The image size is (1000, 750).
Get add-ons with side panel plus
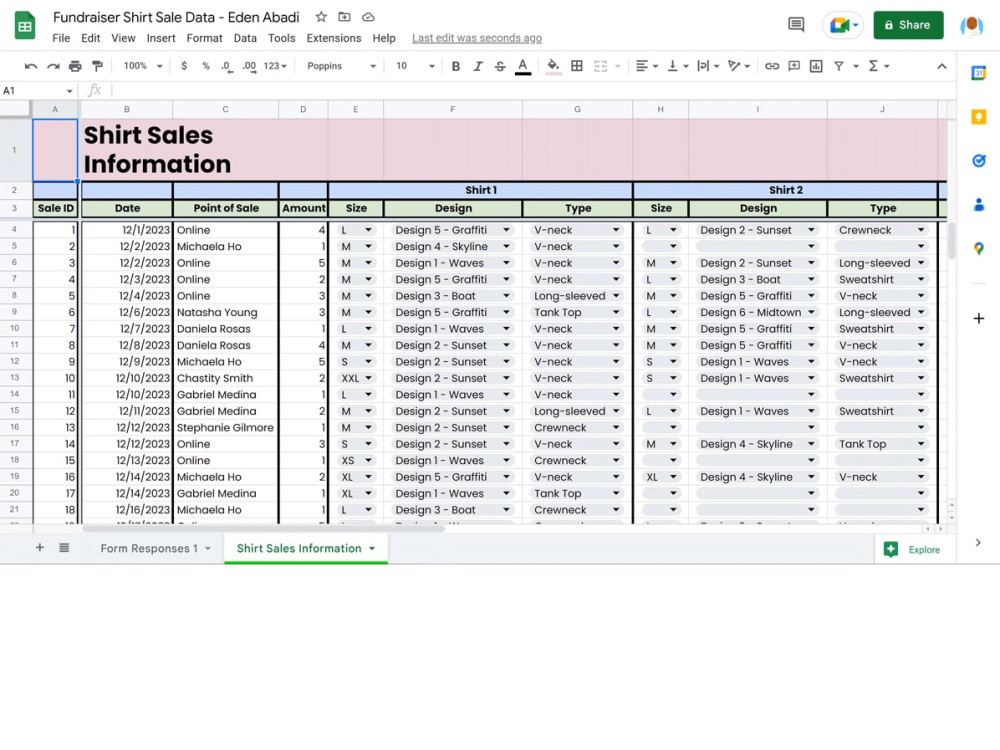point(978,318)
